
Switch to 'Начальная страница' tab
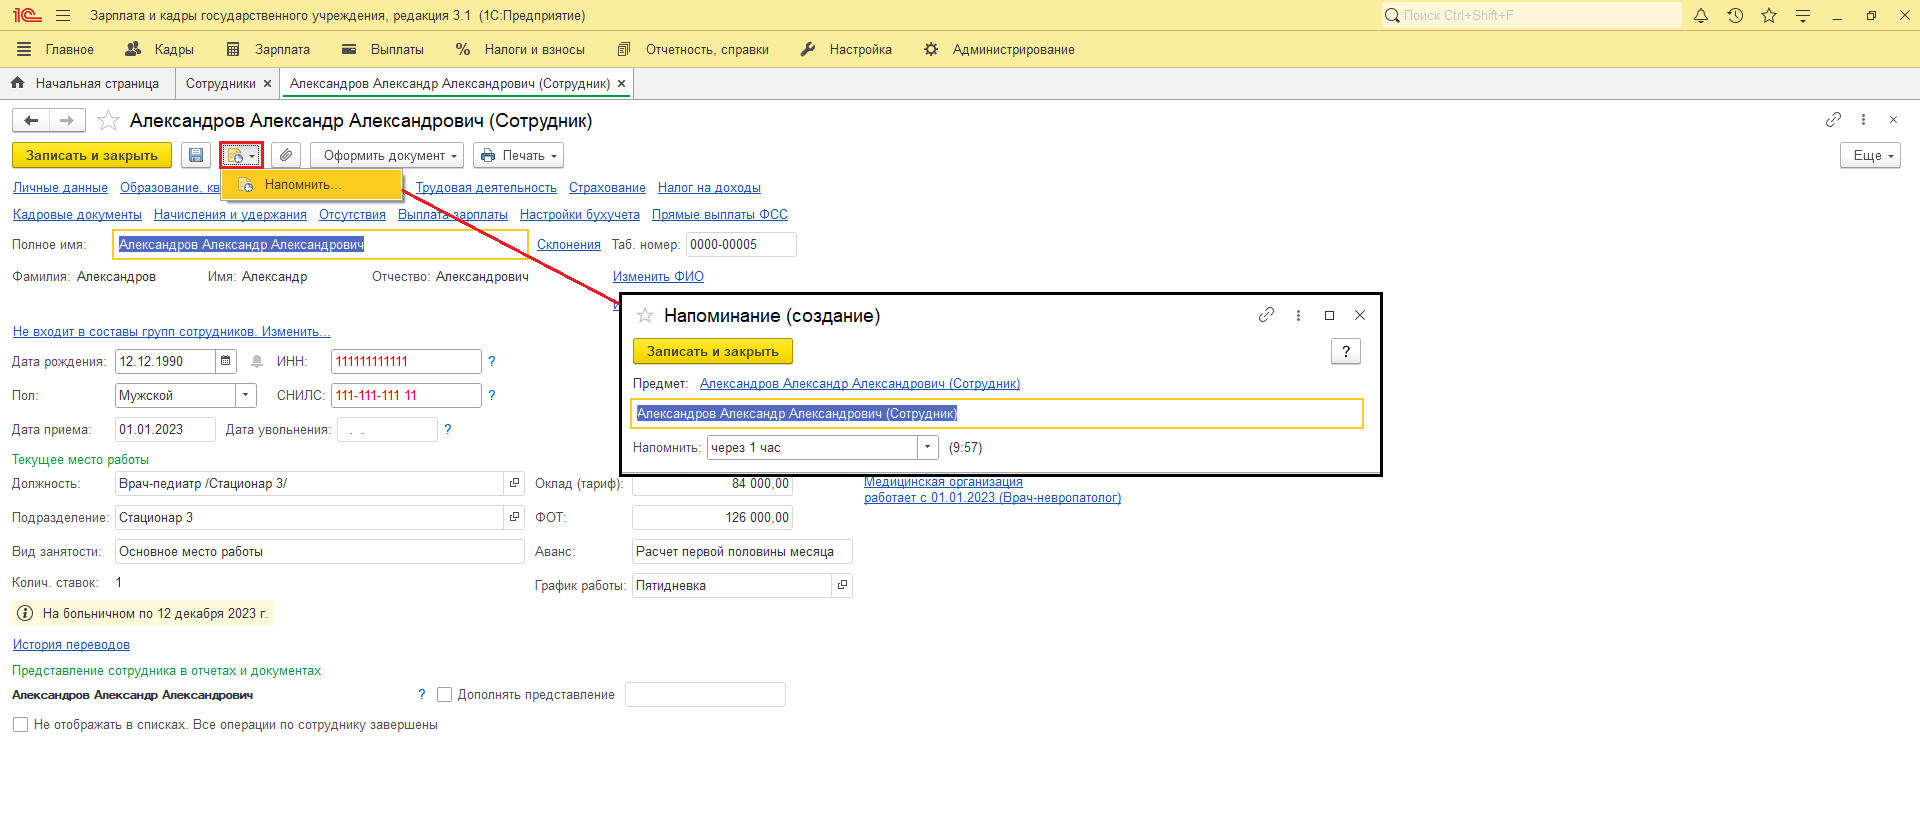(87, 84)
